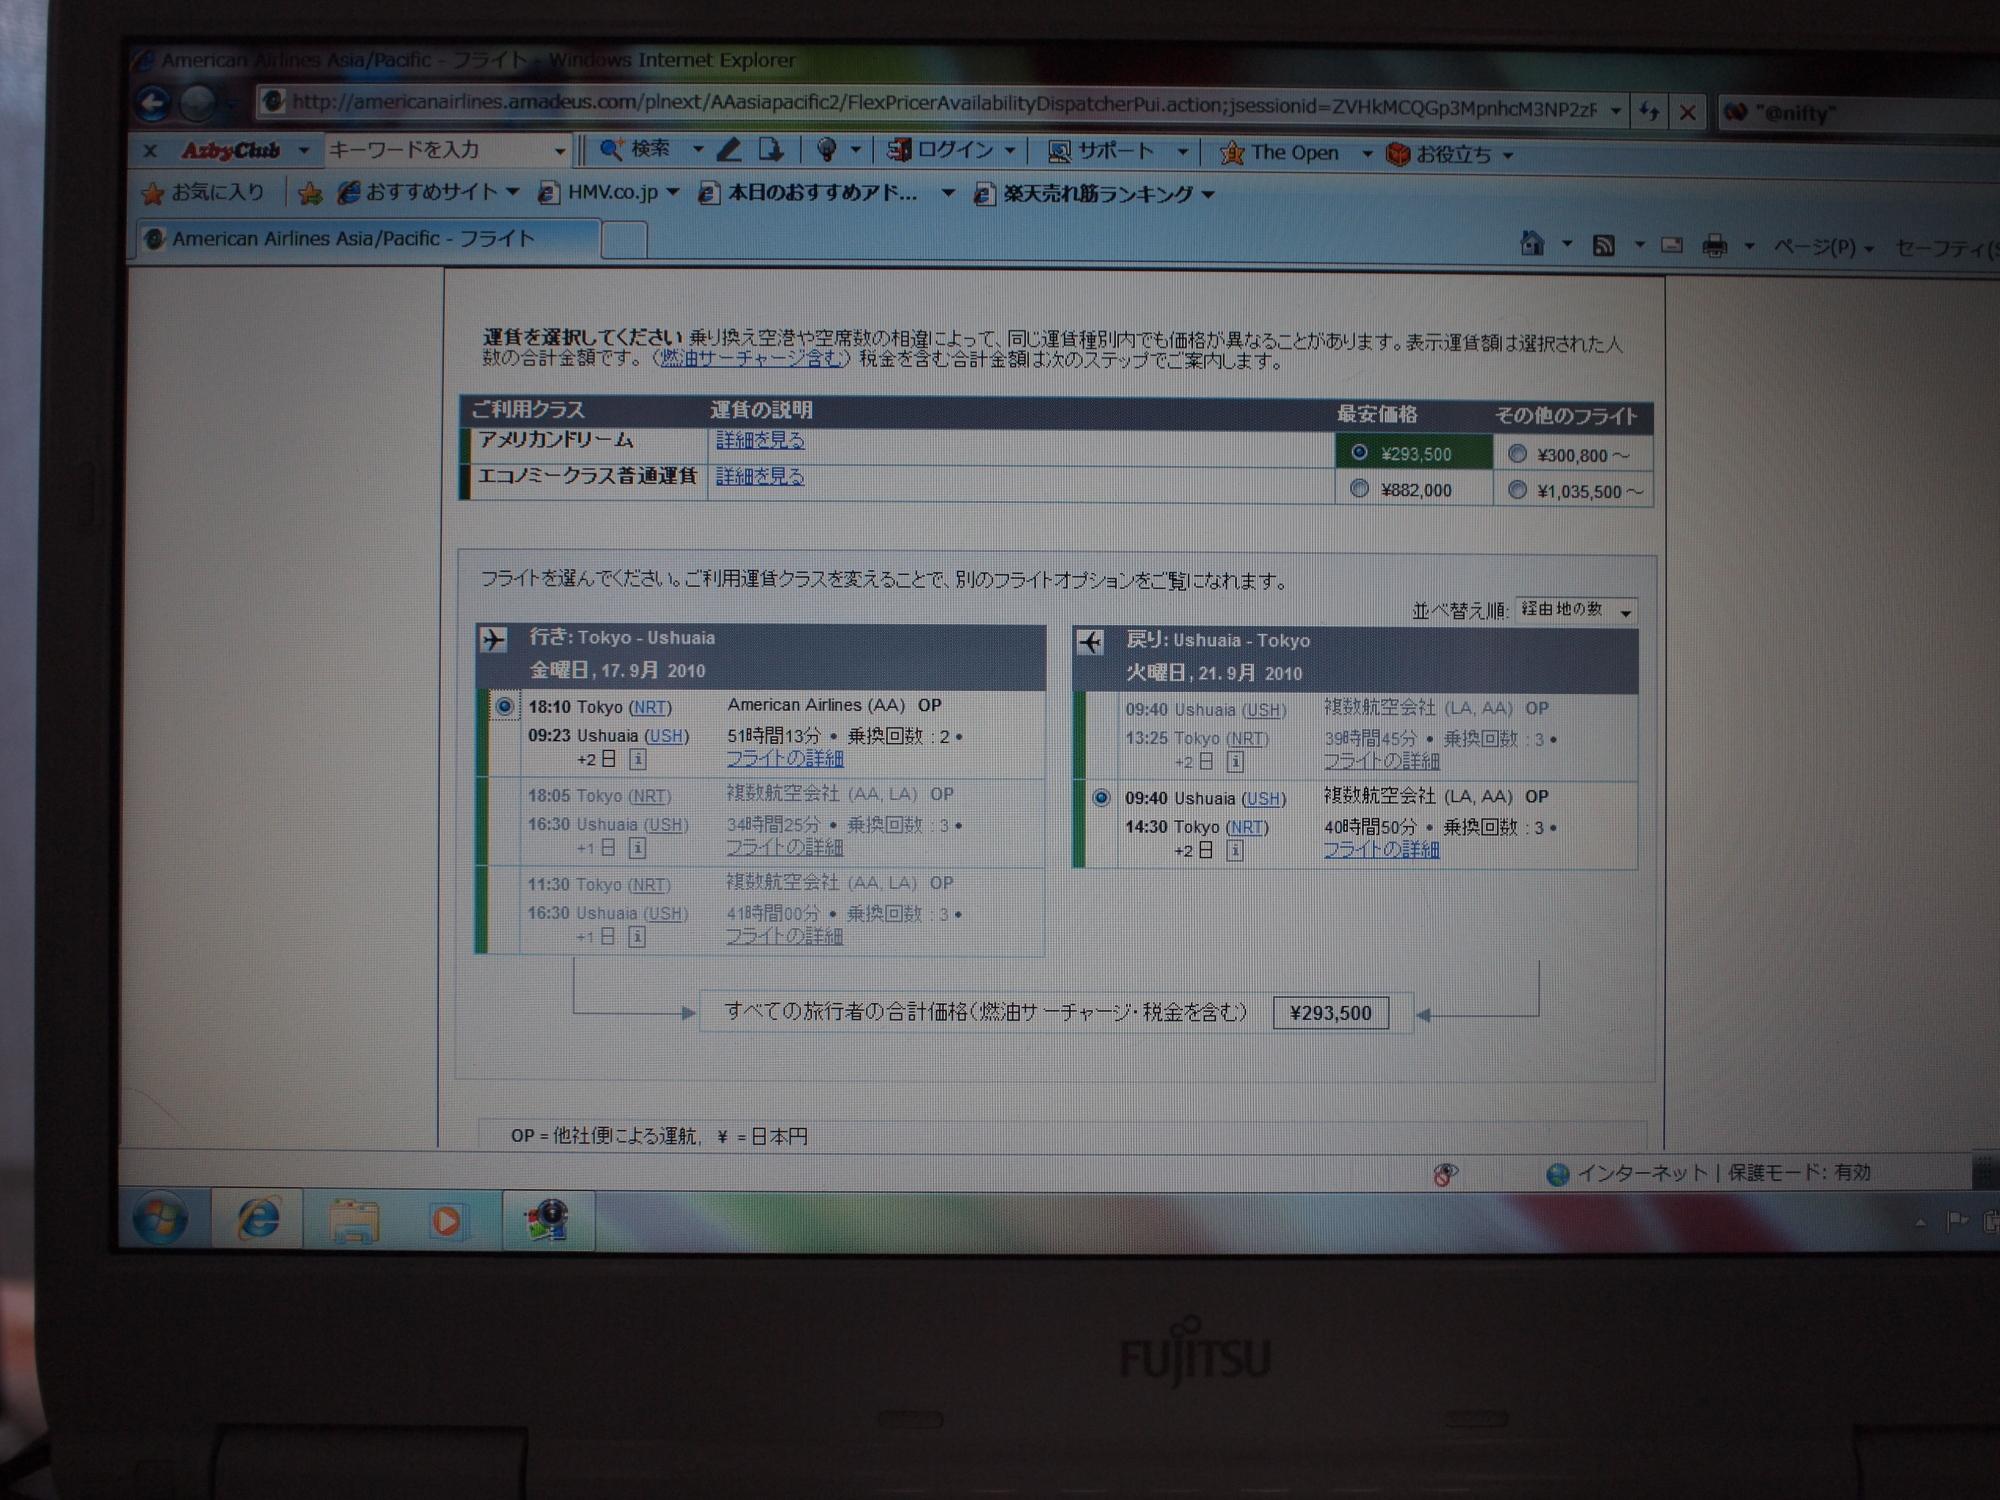Select the 18:10 Tokyo departure flight radio
2000x1500 pixels.
coord(505,707)
